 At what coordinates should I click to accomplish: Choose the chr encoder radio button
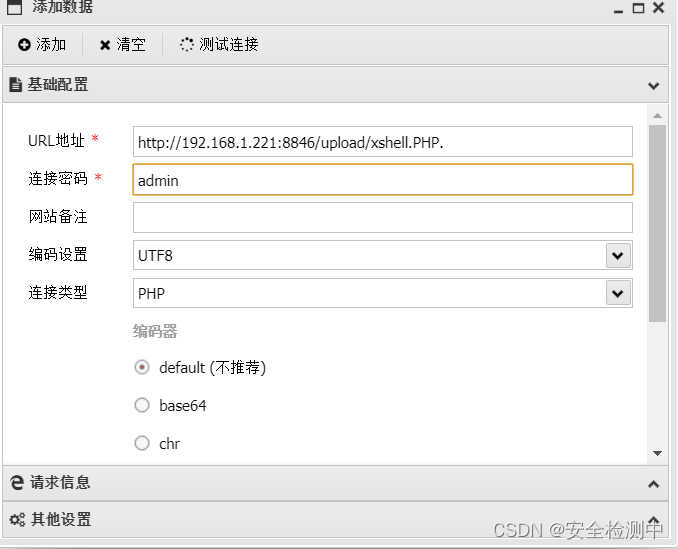point(141,443)
